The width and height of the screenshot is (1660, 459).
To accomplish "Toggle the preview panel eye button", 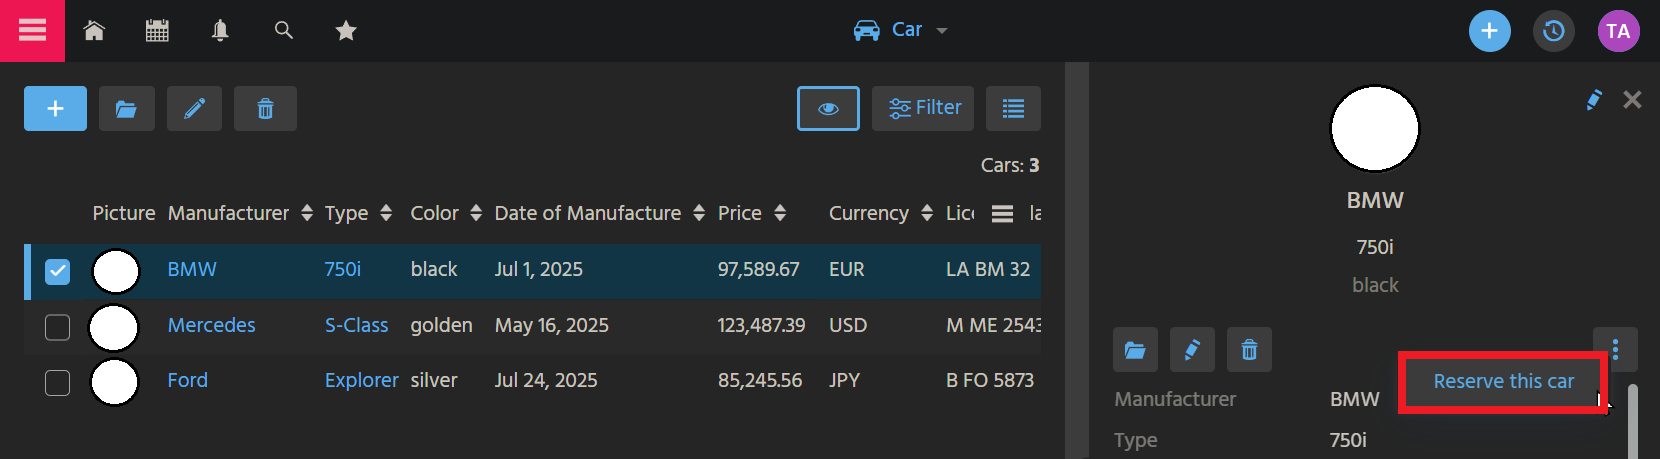I will tap(828, 109).
